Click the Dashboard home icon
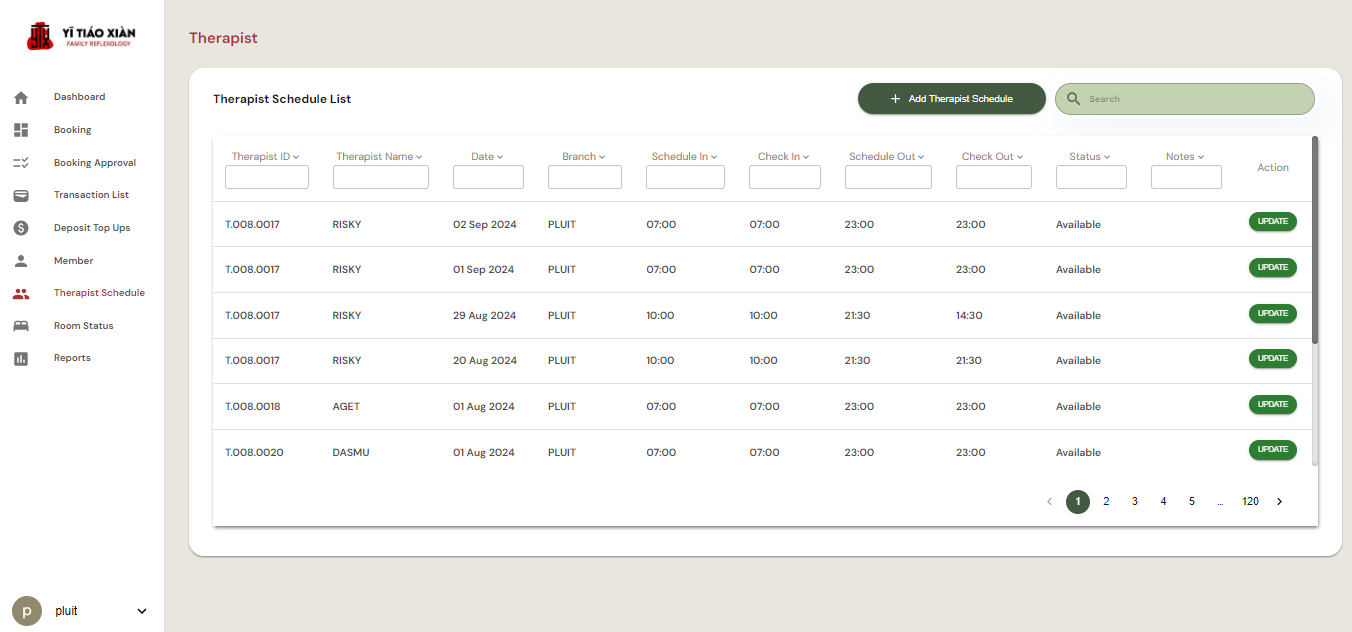The width and height of the screenshot is (1352, 632). coord(21,98)
